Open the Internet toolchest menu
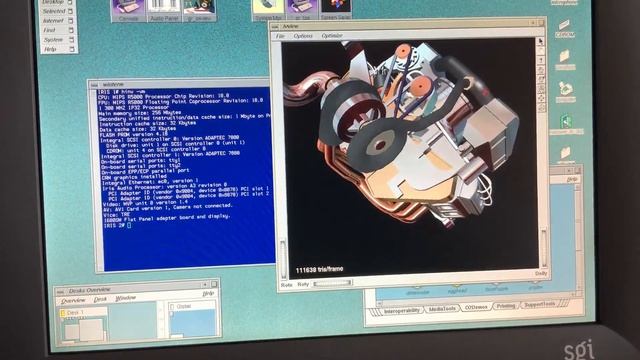This screenshot has height=360, width=640. pos(58,21)
